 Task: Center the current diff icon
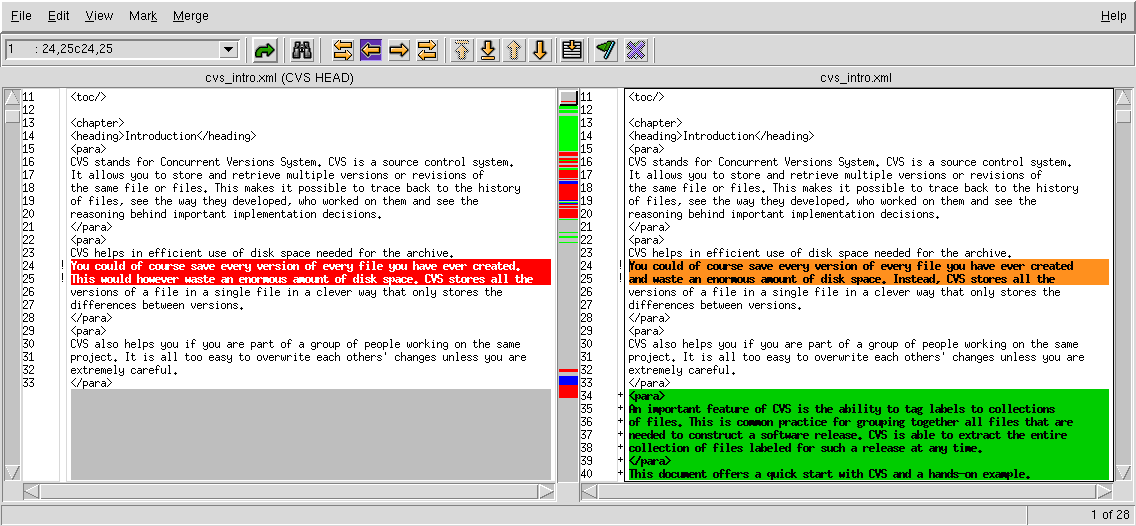point(572,50)
